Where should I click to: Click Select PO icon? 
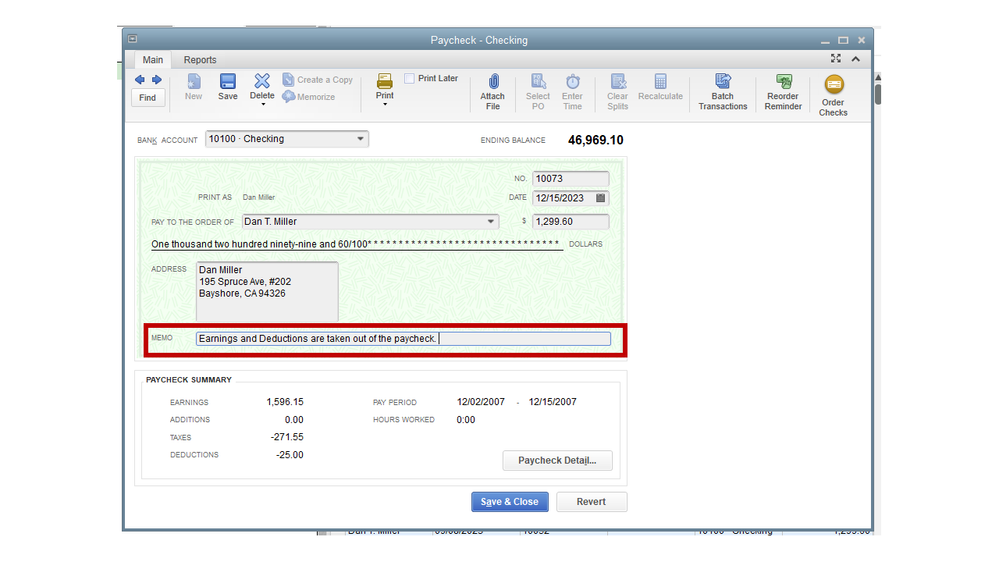click(x=538, y=82)
